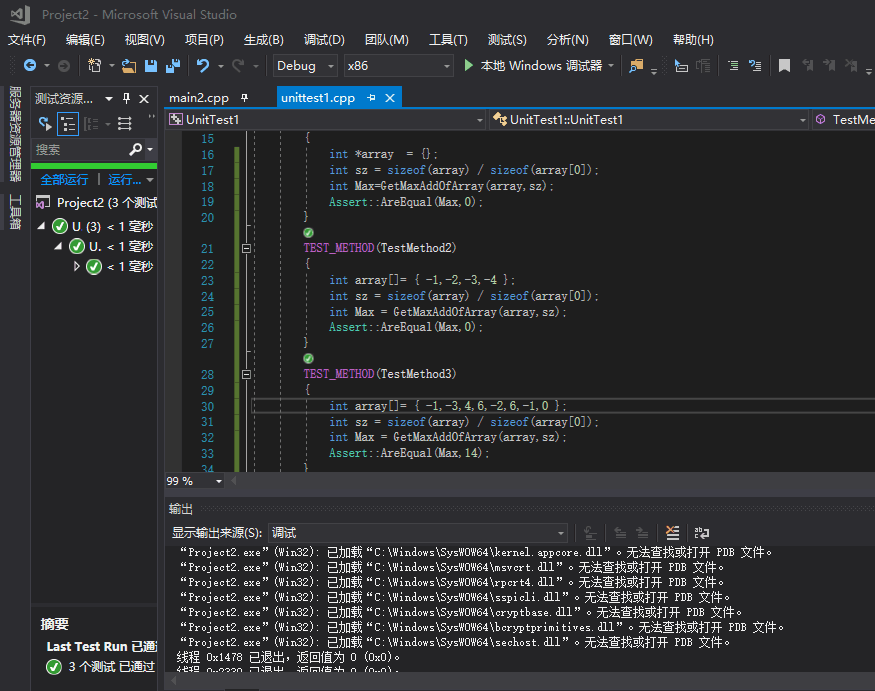
Task: Open the 帮助(H) menu
Action: 693,40
